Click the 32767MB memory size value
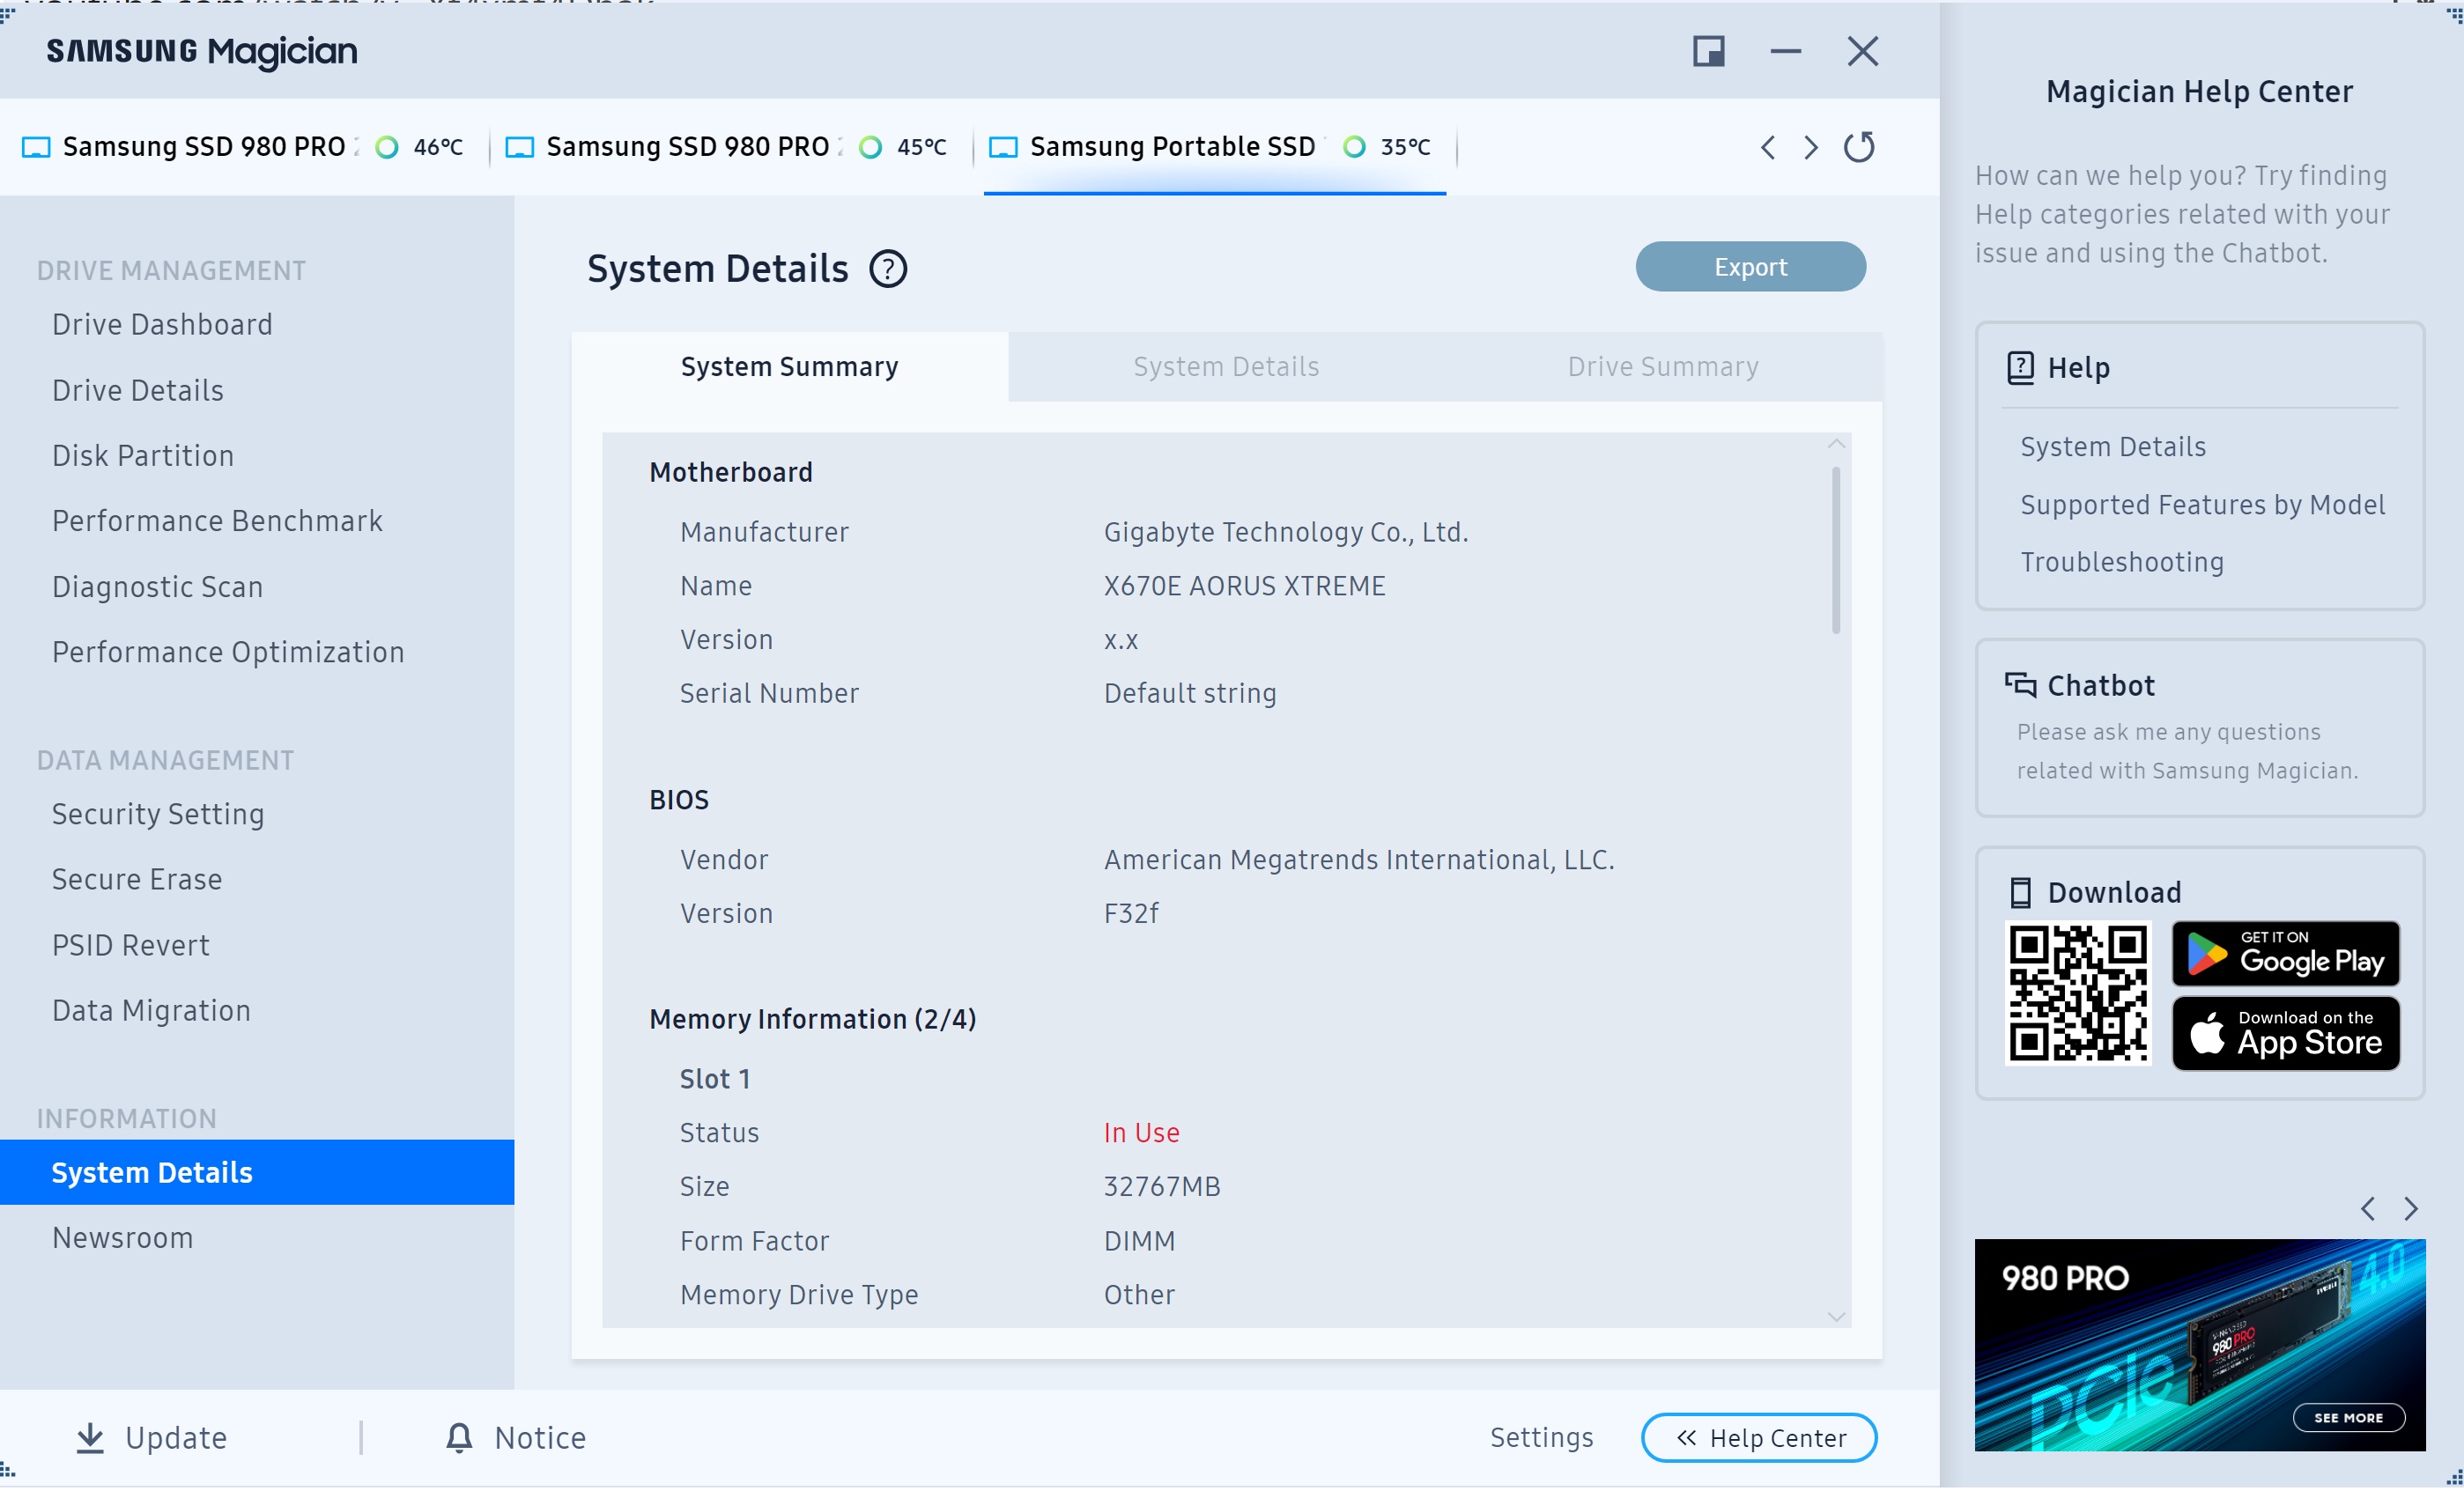2464x1491 pixels. click(1161, 1187)
